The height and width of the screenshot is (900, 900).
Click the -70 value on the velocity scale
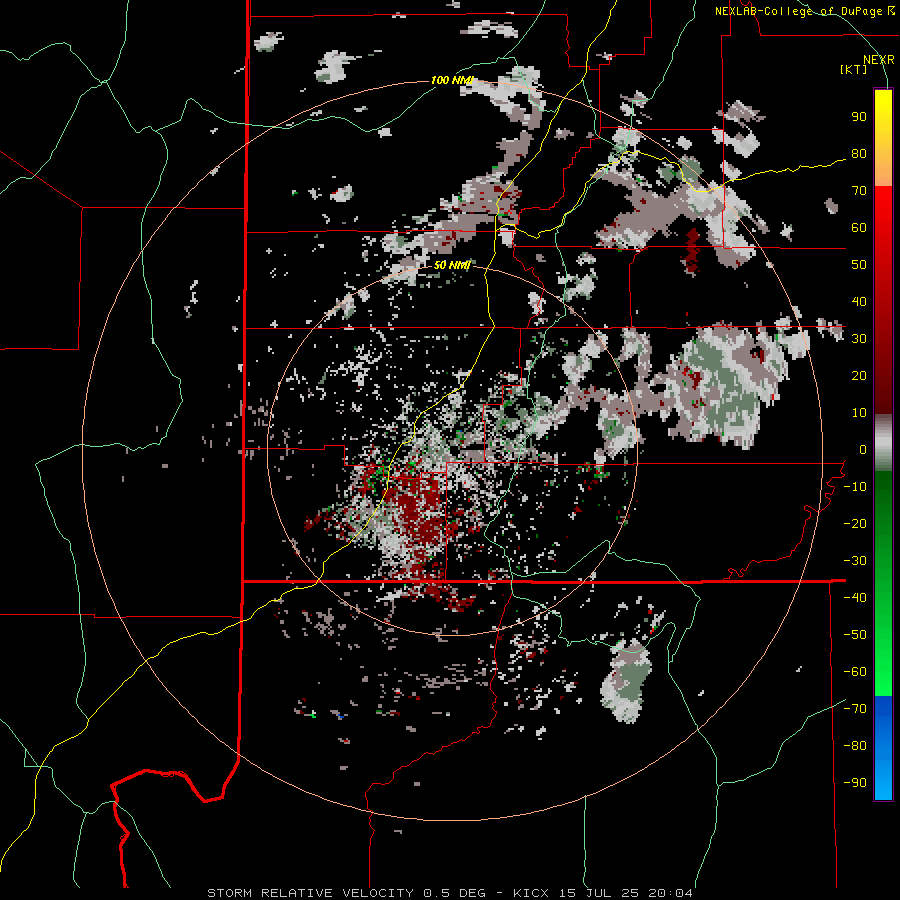tap(855, 709)
